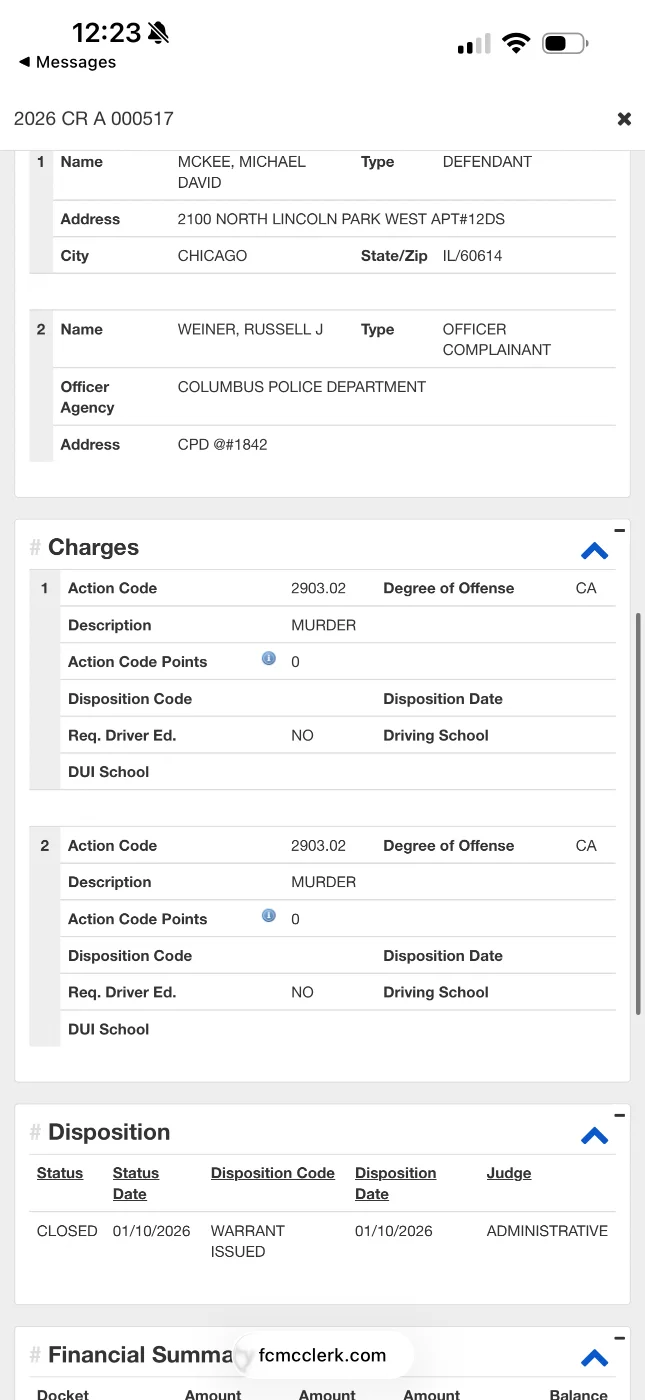
Task: Tap the battery status icon
Action: [565, 43]
